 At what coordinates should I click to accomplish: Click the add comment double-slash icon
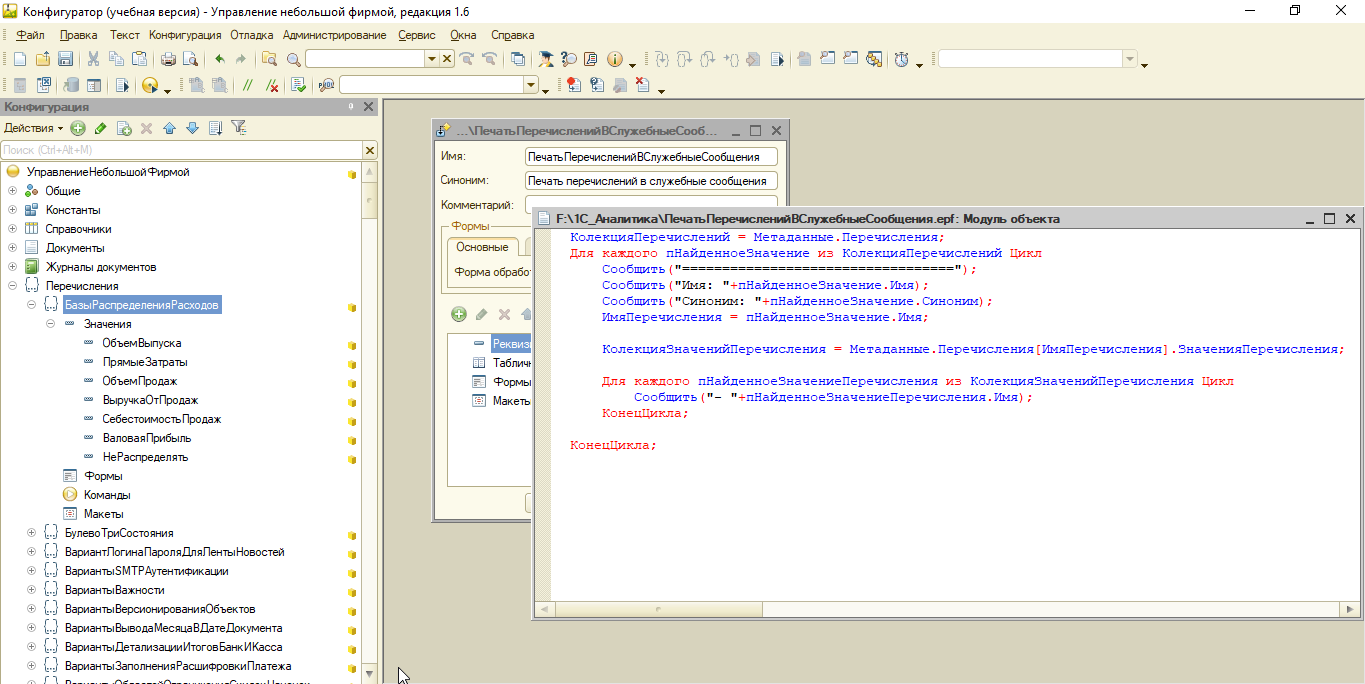(247, 86)
